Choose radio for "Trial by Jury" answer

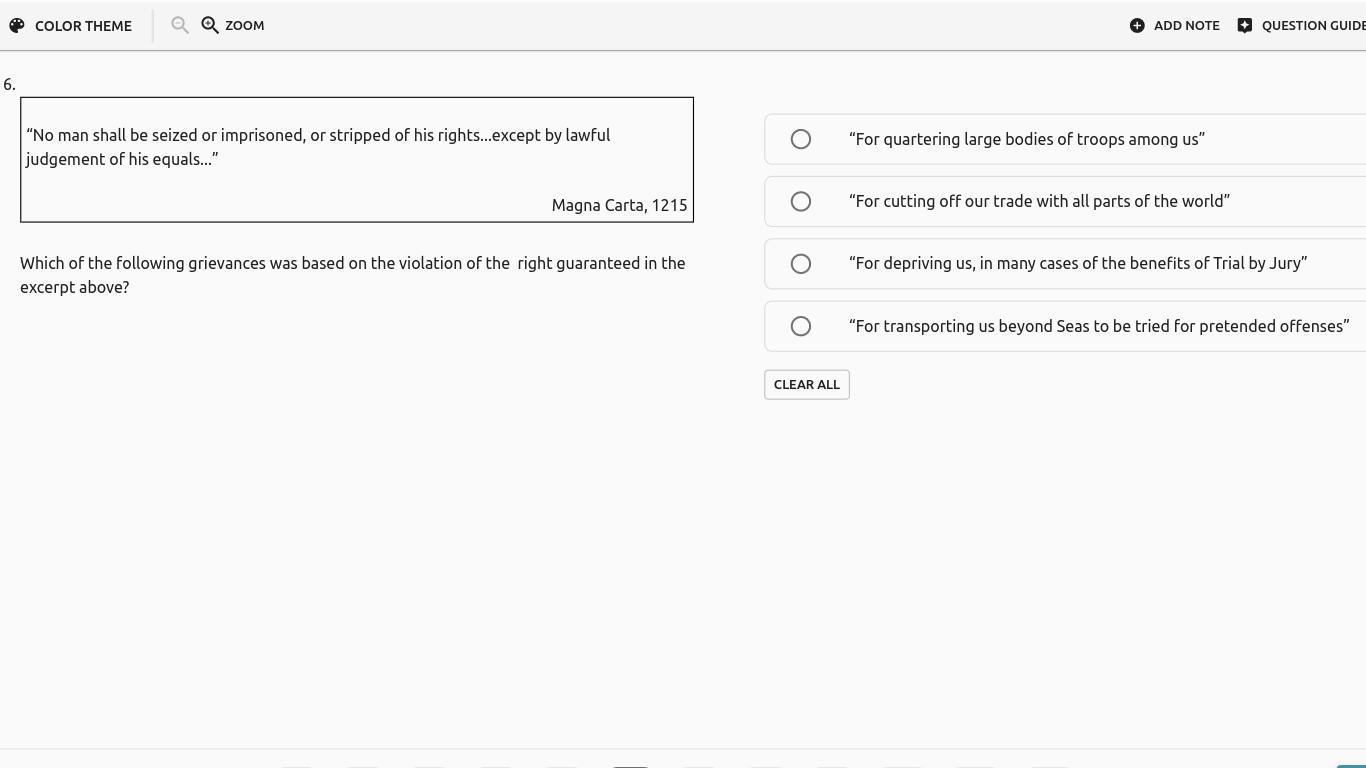click(801, 264)
